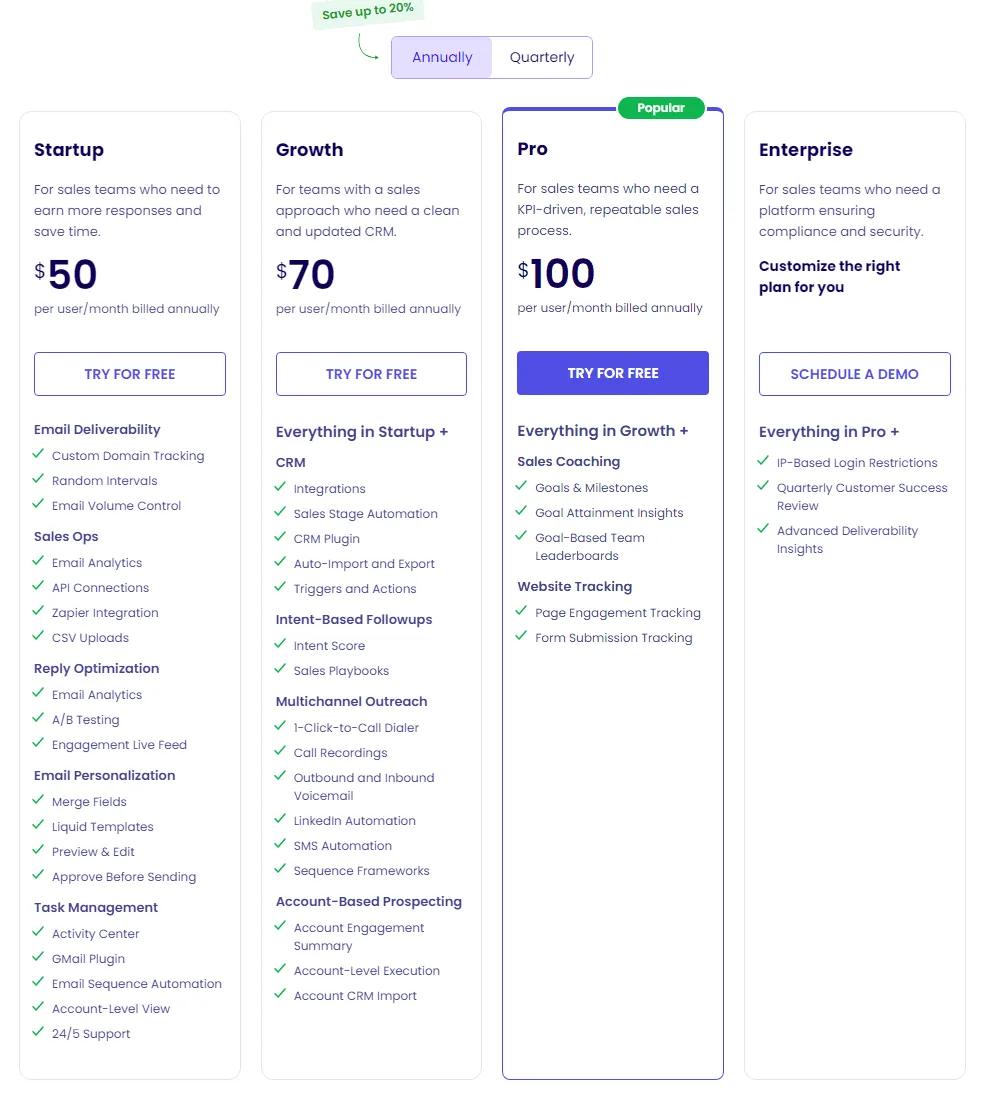Click Try for Free under the Growth plan
Screen dimensions: 991x1093
coord(371,373)
